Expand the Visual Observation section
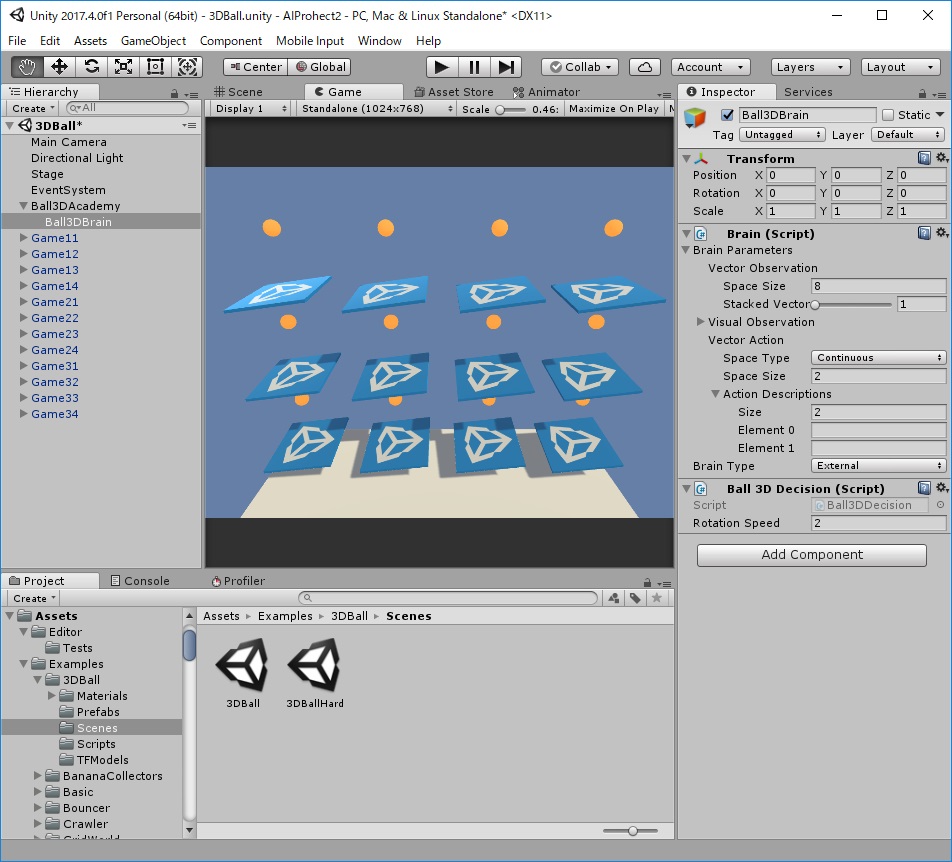This screenshot has height=862, width=952. point(701,322)
